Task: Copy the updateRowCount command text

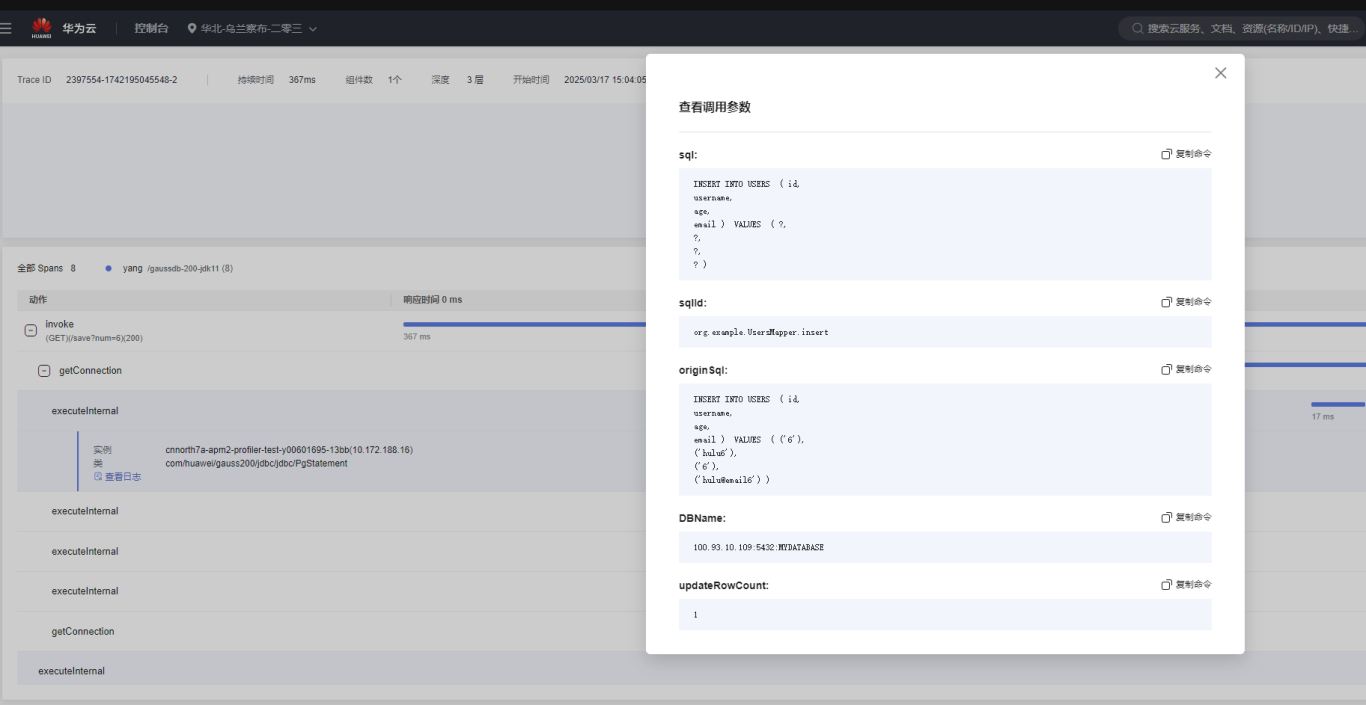Action: 1186,584
